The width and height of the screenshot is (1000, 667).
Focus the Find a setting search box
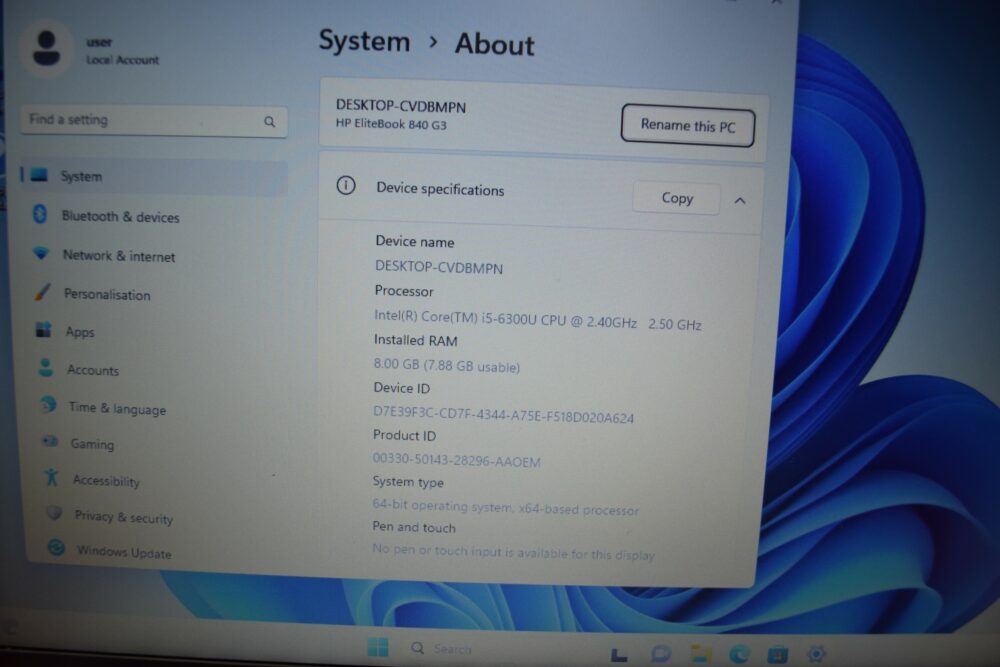[153, 121]
